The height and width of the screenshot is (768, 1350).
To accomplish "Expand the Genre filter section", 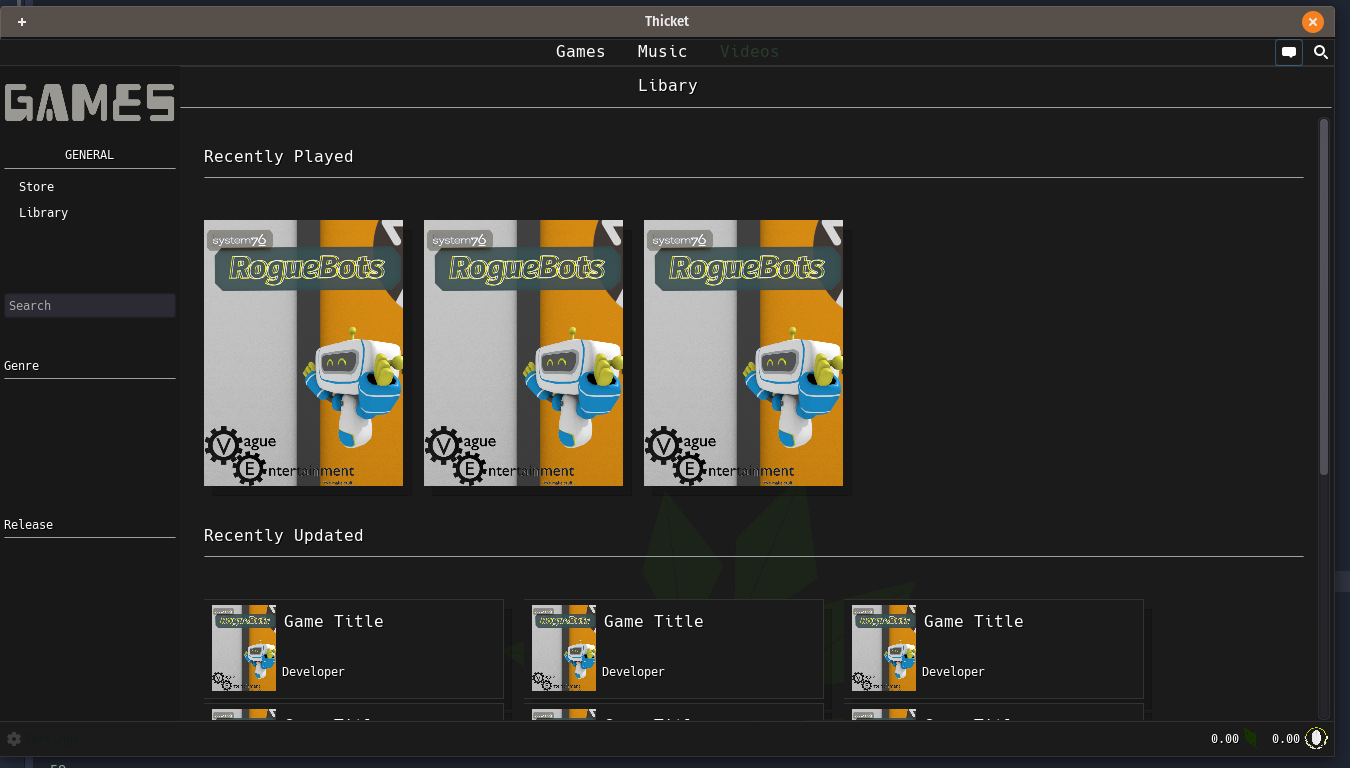I will (x=22, y=366).
